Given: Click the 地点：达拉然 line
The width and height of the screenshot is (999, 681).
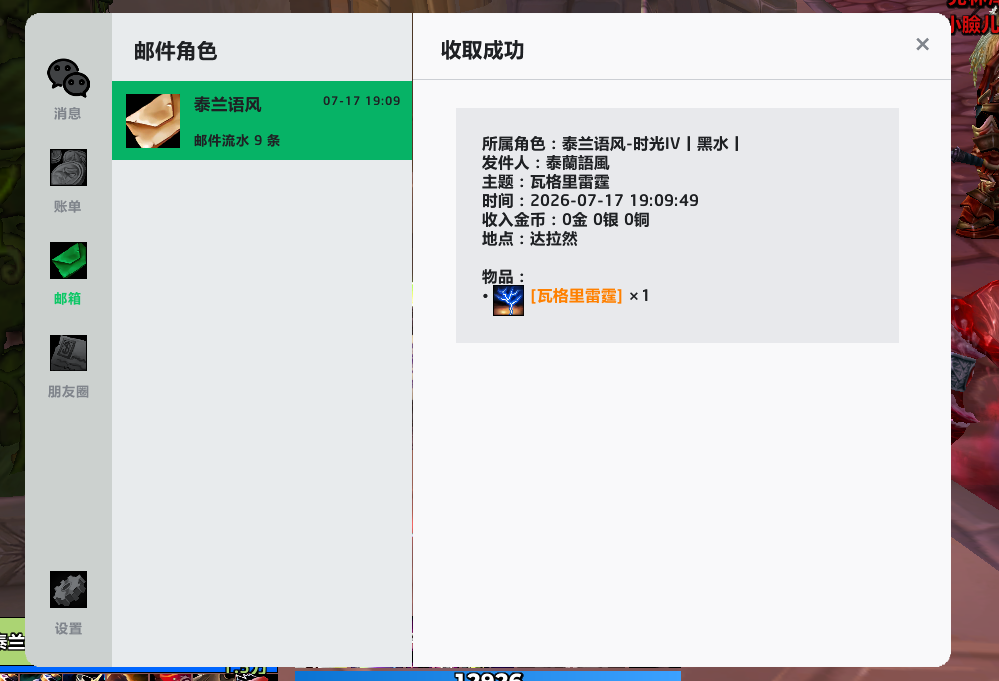Looking at the screenshot, I should point(529,239).
